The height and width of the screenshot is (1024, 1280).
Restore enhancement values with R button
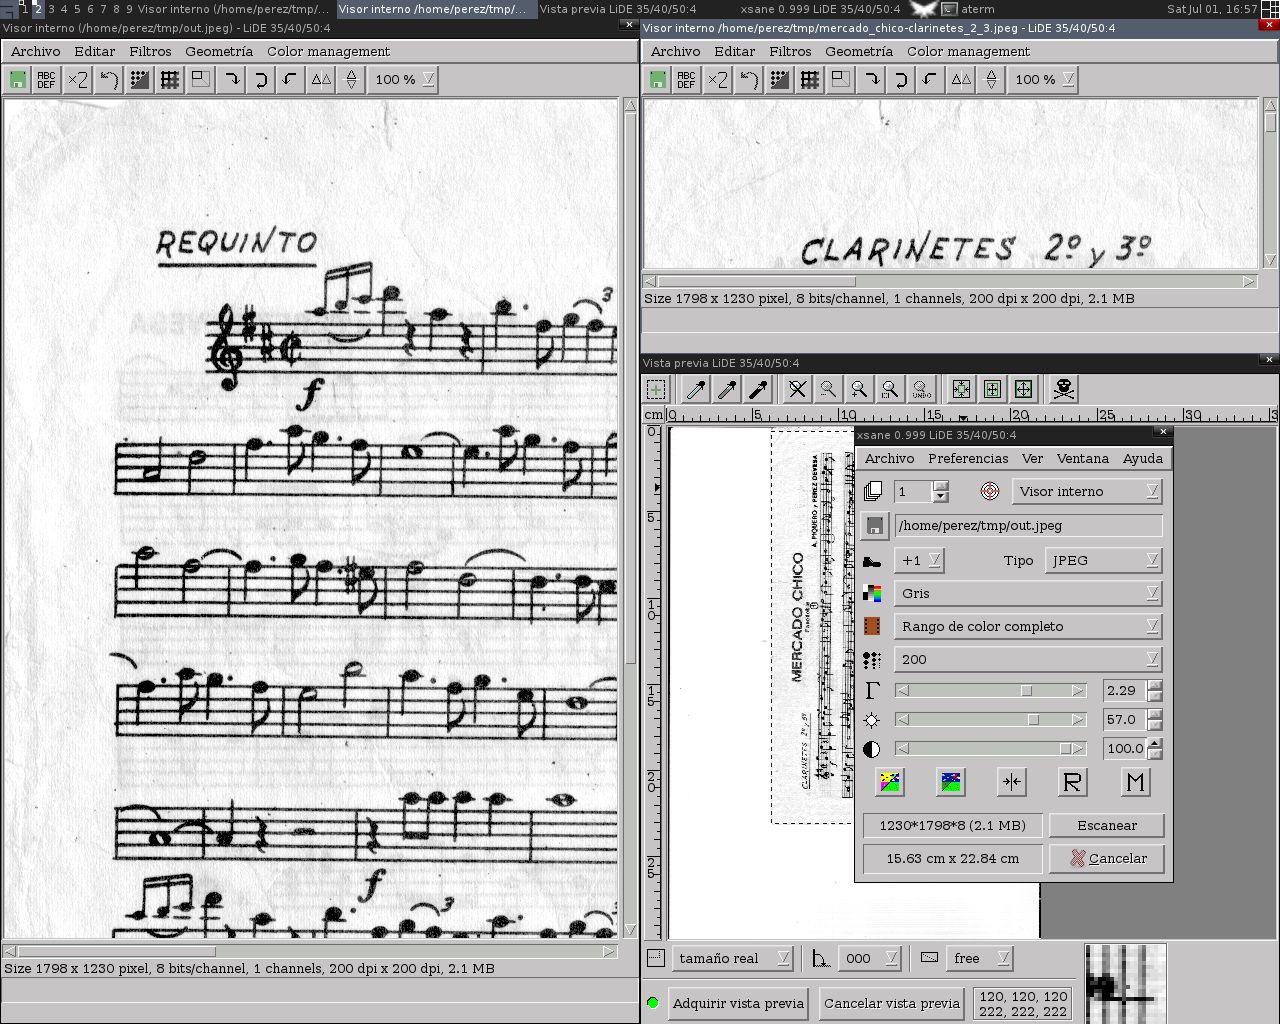pos(1073,782)
